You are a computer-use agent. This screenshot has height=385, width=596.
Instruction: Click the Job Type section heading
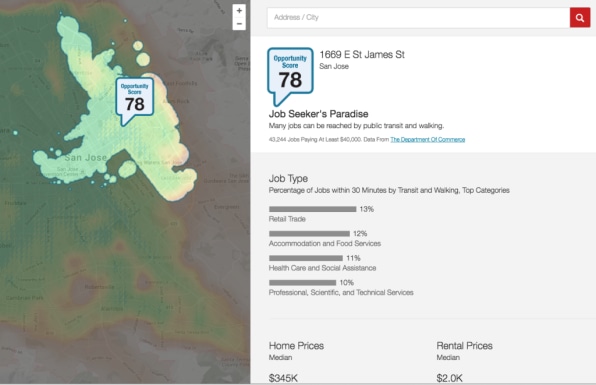pyautogui.click(x=288, y=178)
